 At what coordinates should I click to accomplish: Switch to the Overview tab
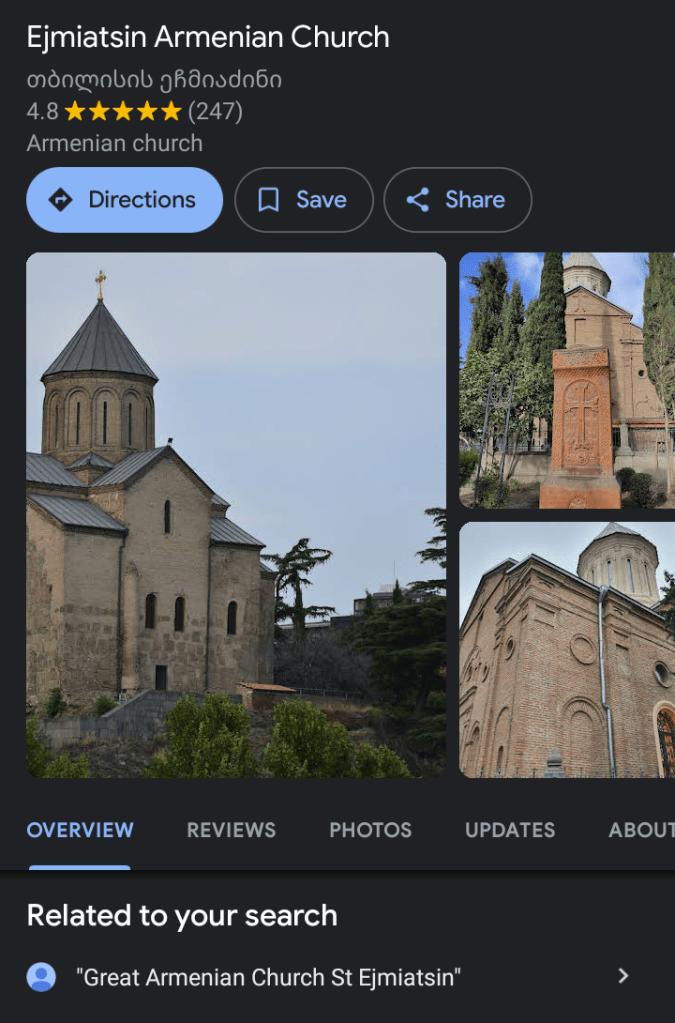pos(80,830)
